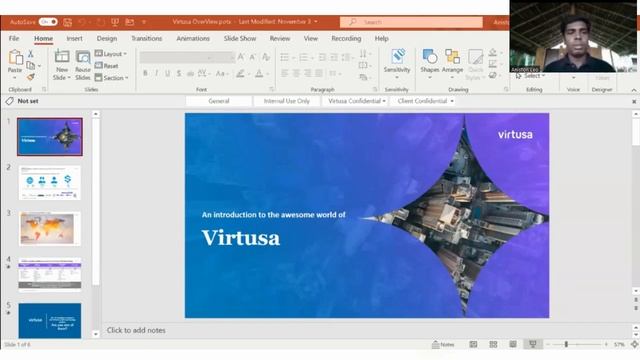Expand the Virtusa Confidential dropdown
640x360 pixels.
click(x=384, y=101)
